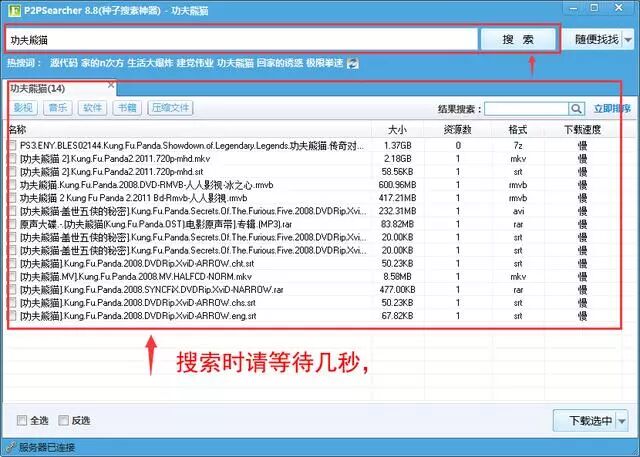Tick checkbox for Kung.Fu.Panda2.2011.720p-mhd.srt
The image size is (640, 457).
click(13, 171)
